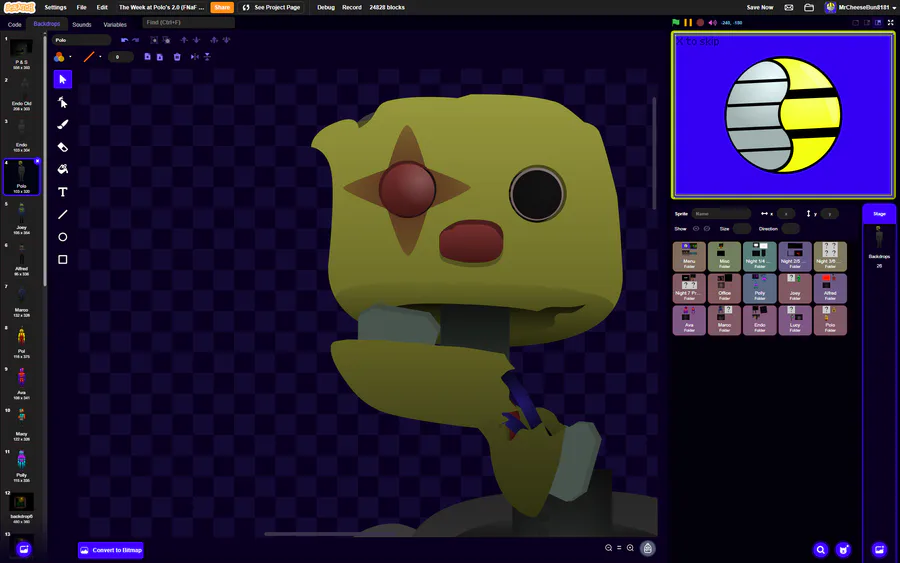900x563 pixels.
Task: Expand the Office folder
Action: click(x=724, y=288)
